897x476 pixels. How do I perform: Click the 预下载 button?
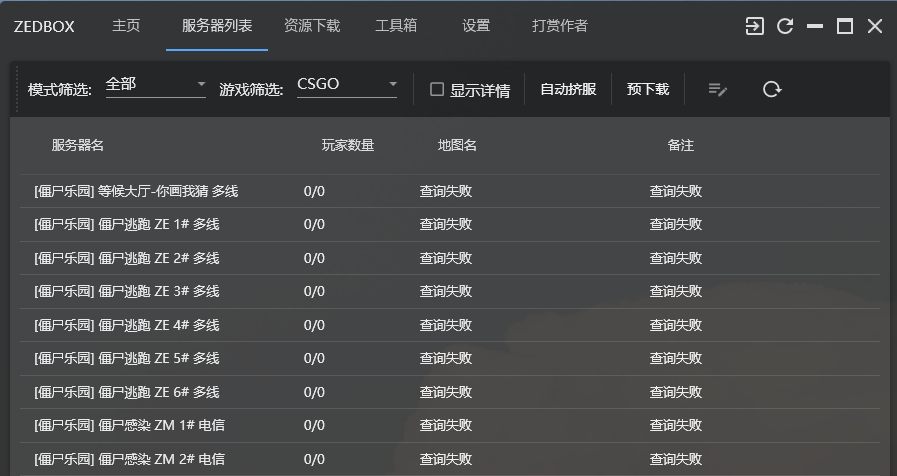[648, 89]
